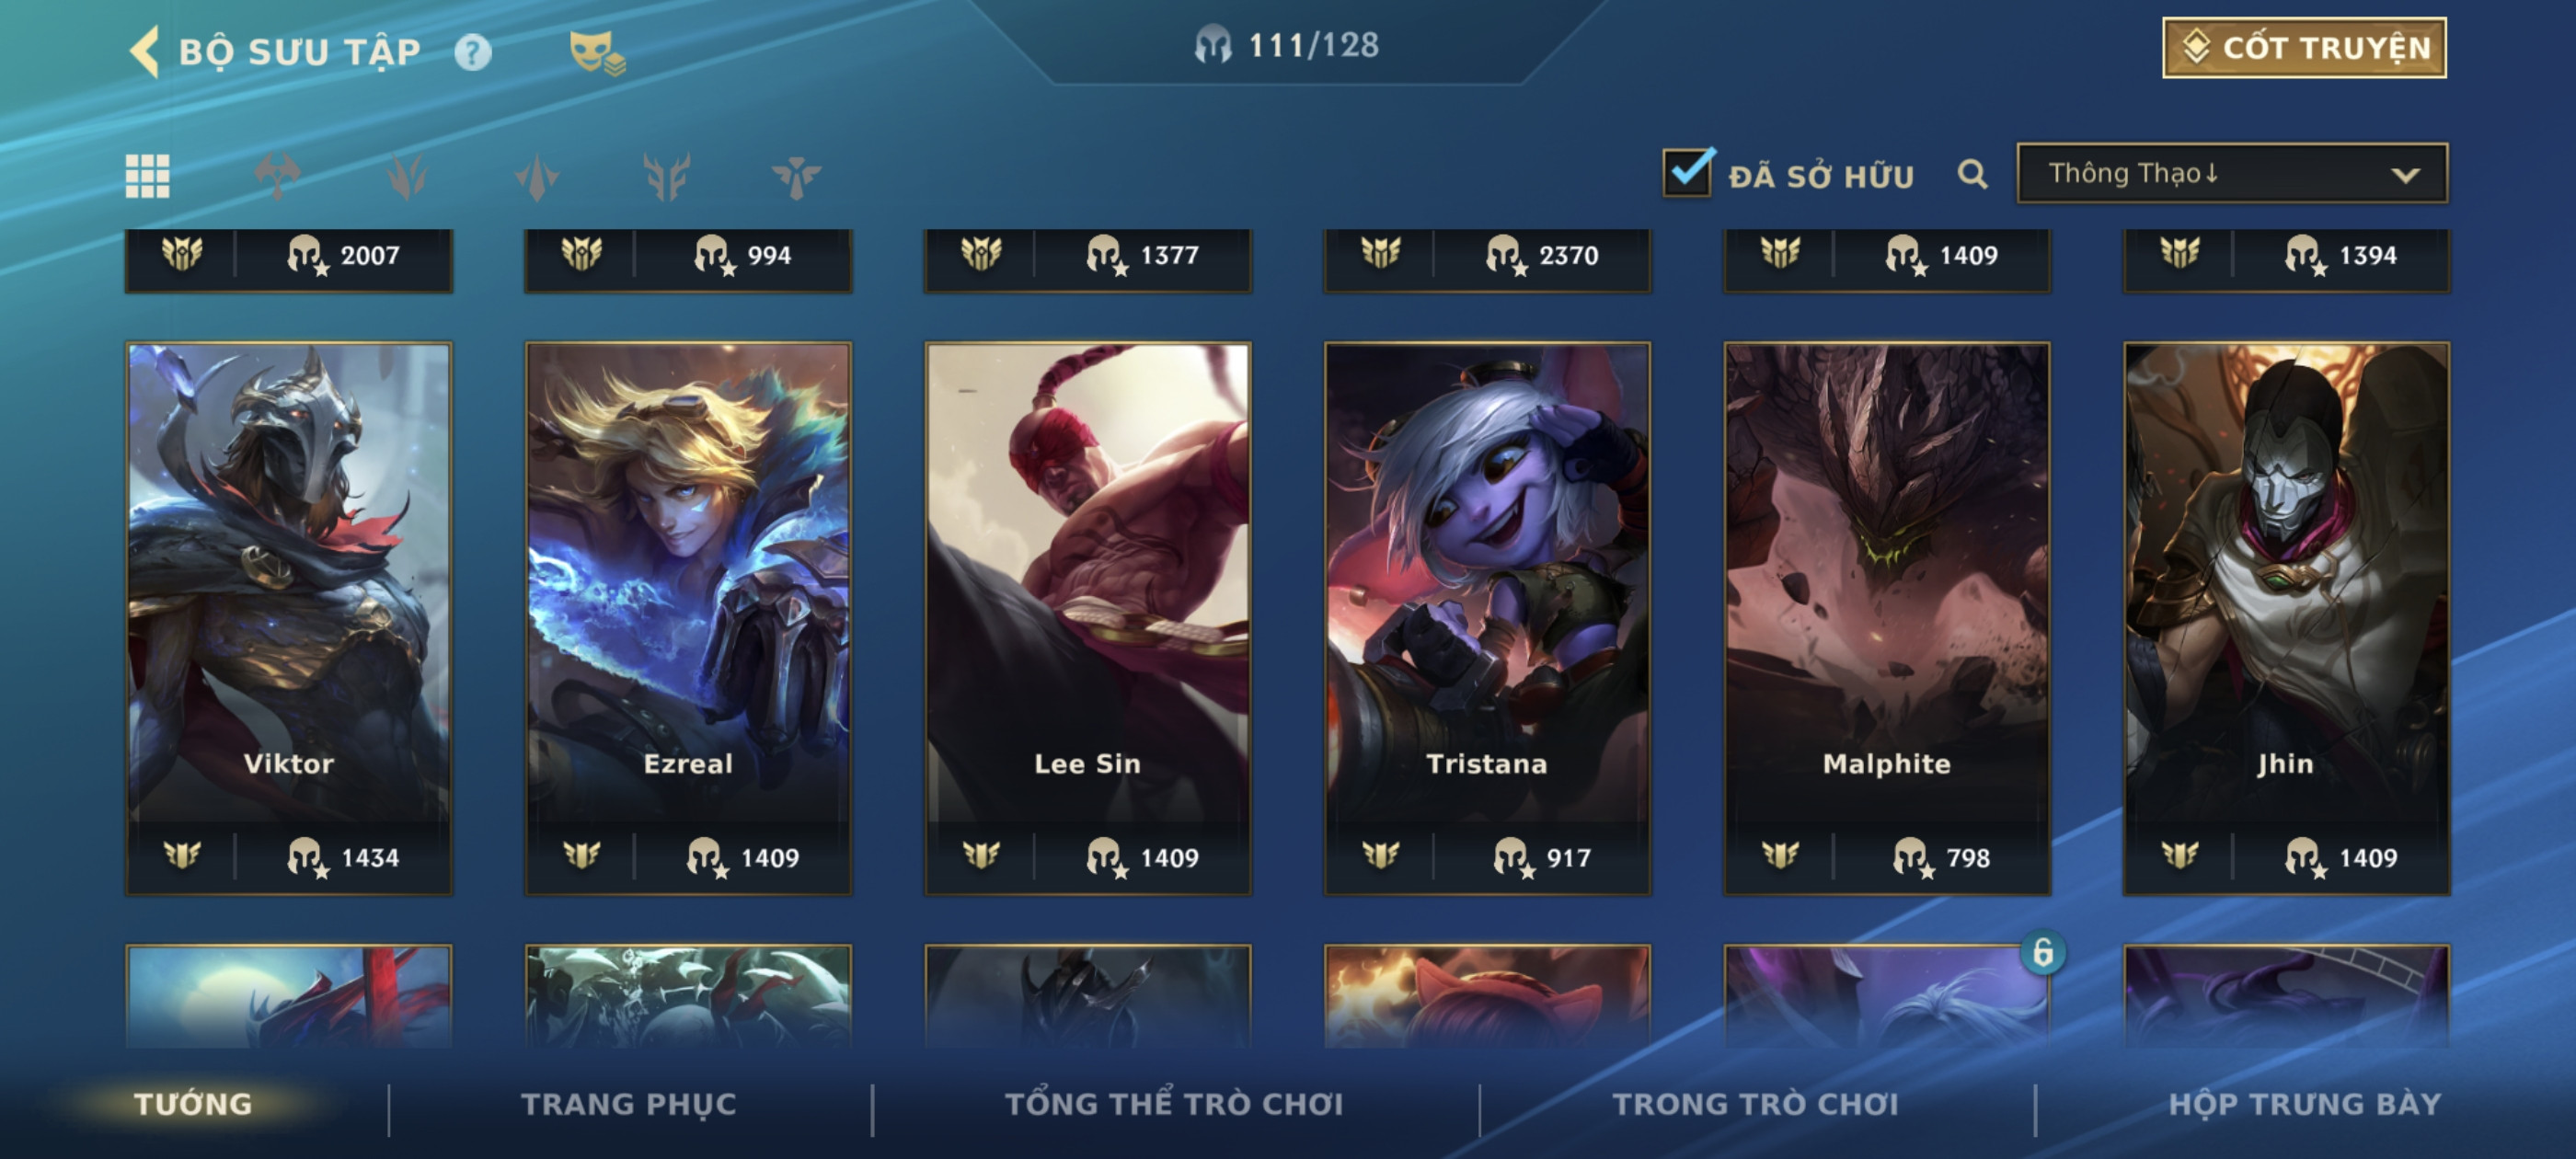Open the gold mask and coins icon
2576x1159 pixels.
596,53
